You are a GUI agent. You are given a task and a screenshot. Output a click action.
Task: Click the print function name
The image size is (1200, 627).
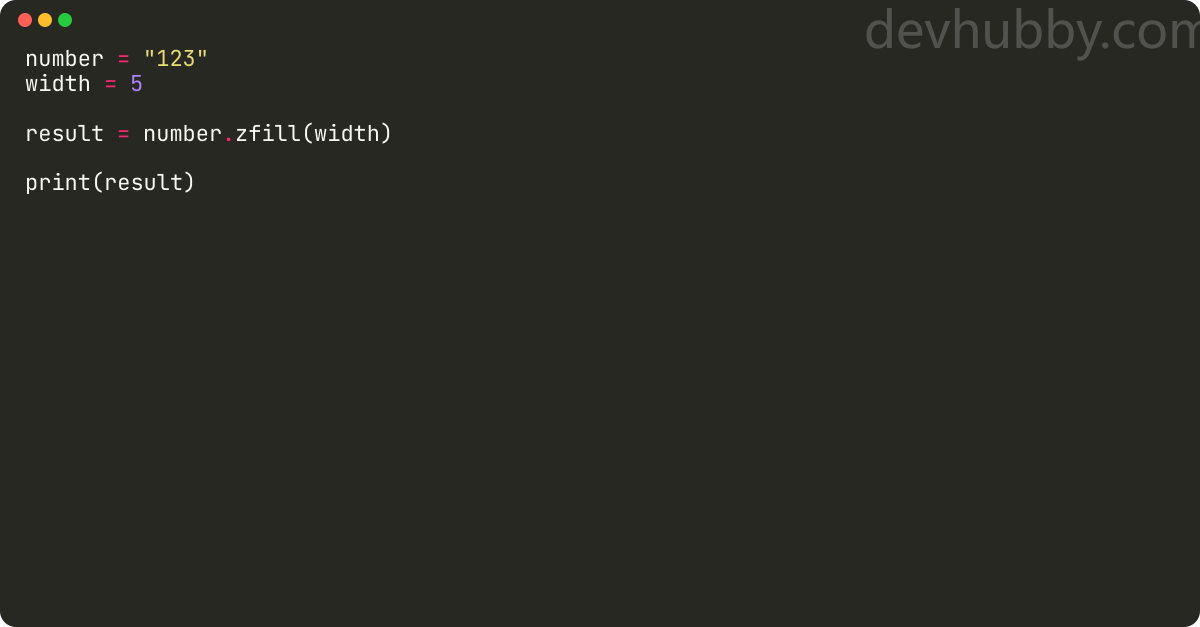pyautogui.click(x=58, y=183)
